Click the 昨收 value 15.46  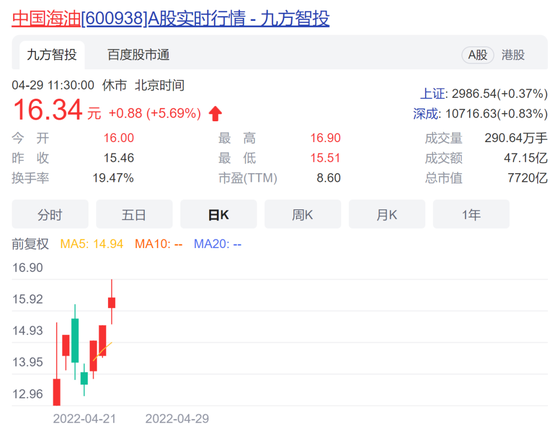click(119, 158)
